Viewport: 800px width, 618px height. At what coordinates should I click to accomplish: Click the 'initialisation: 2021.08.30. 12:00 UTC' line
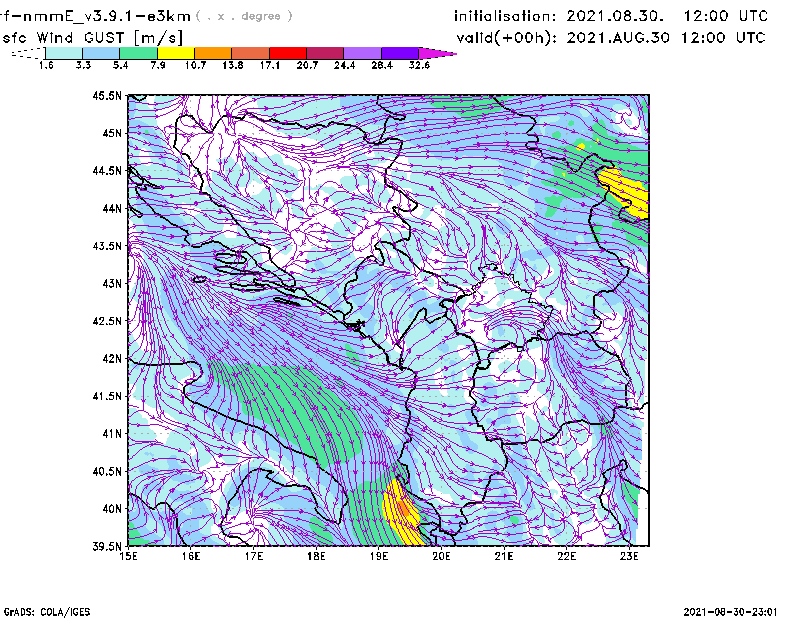tap(611, 16)
